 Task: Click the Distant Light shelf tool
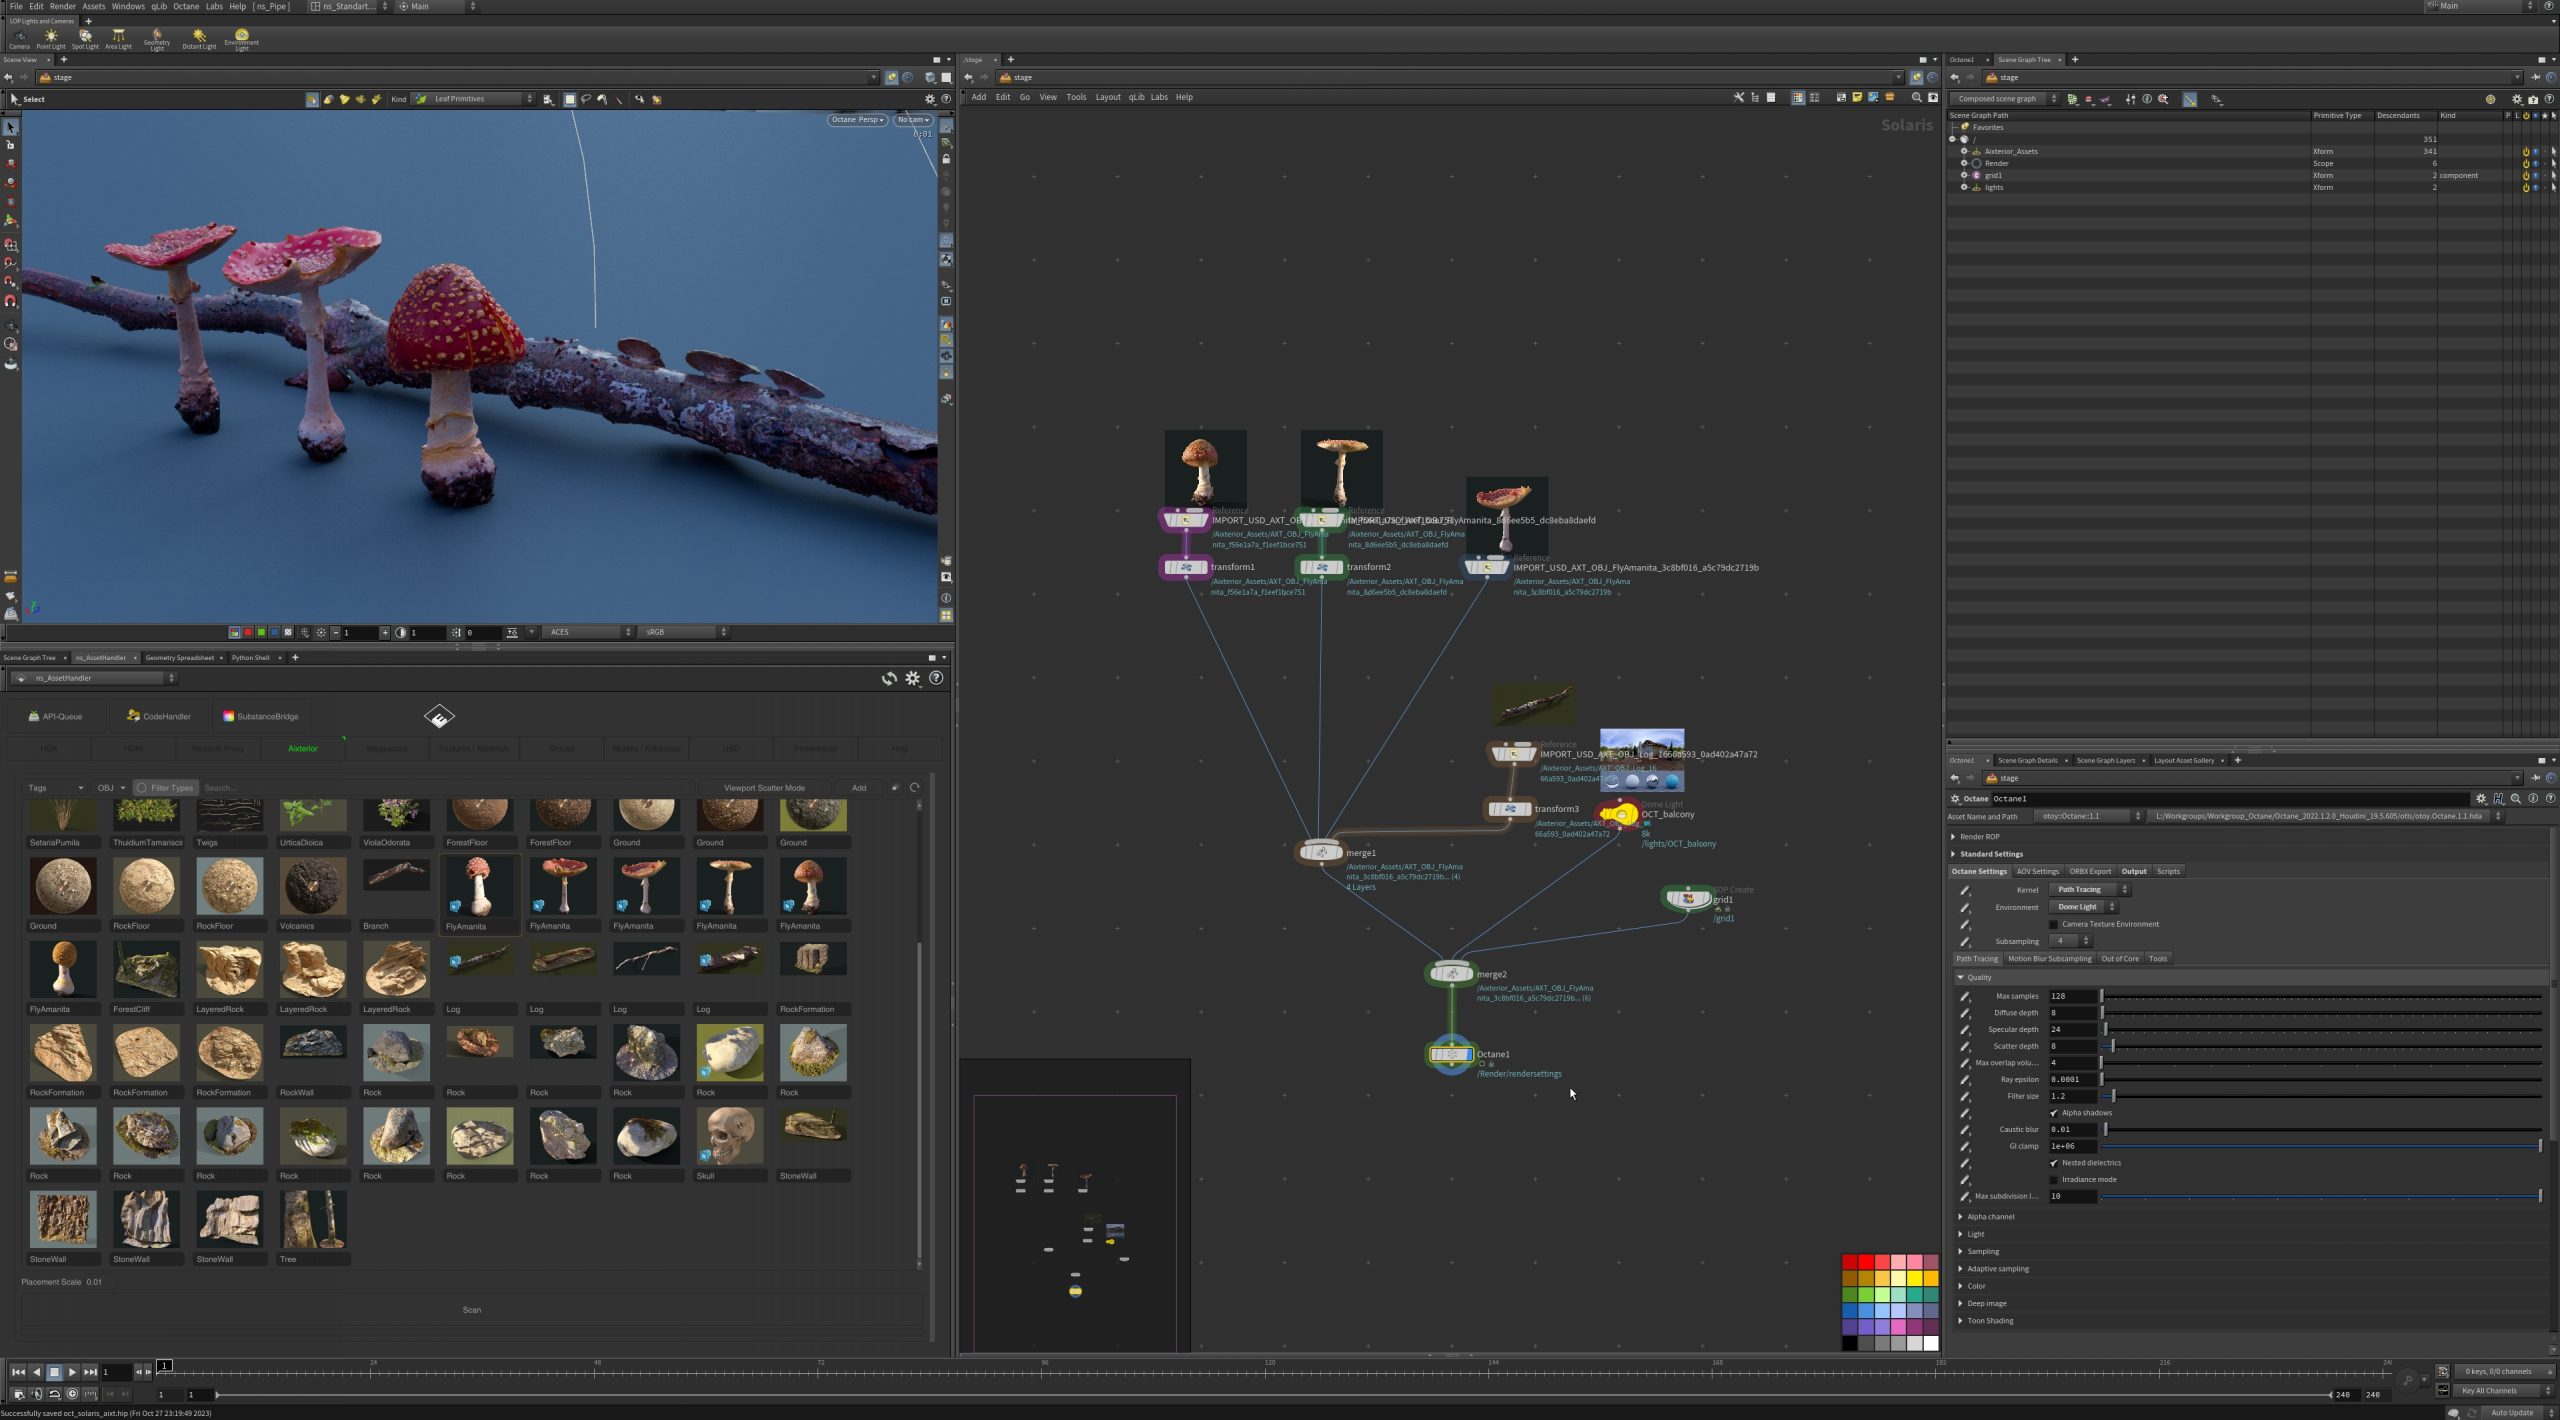[199, 38]
